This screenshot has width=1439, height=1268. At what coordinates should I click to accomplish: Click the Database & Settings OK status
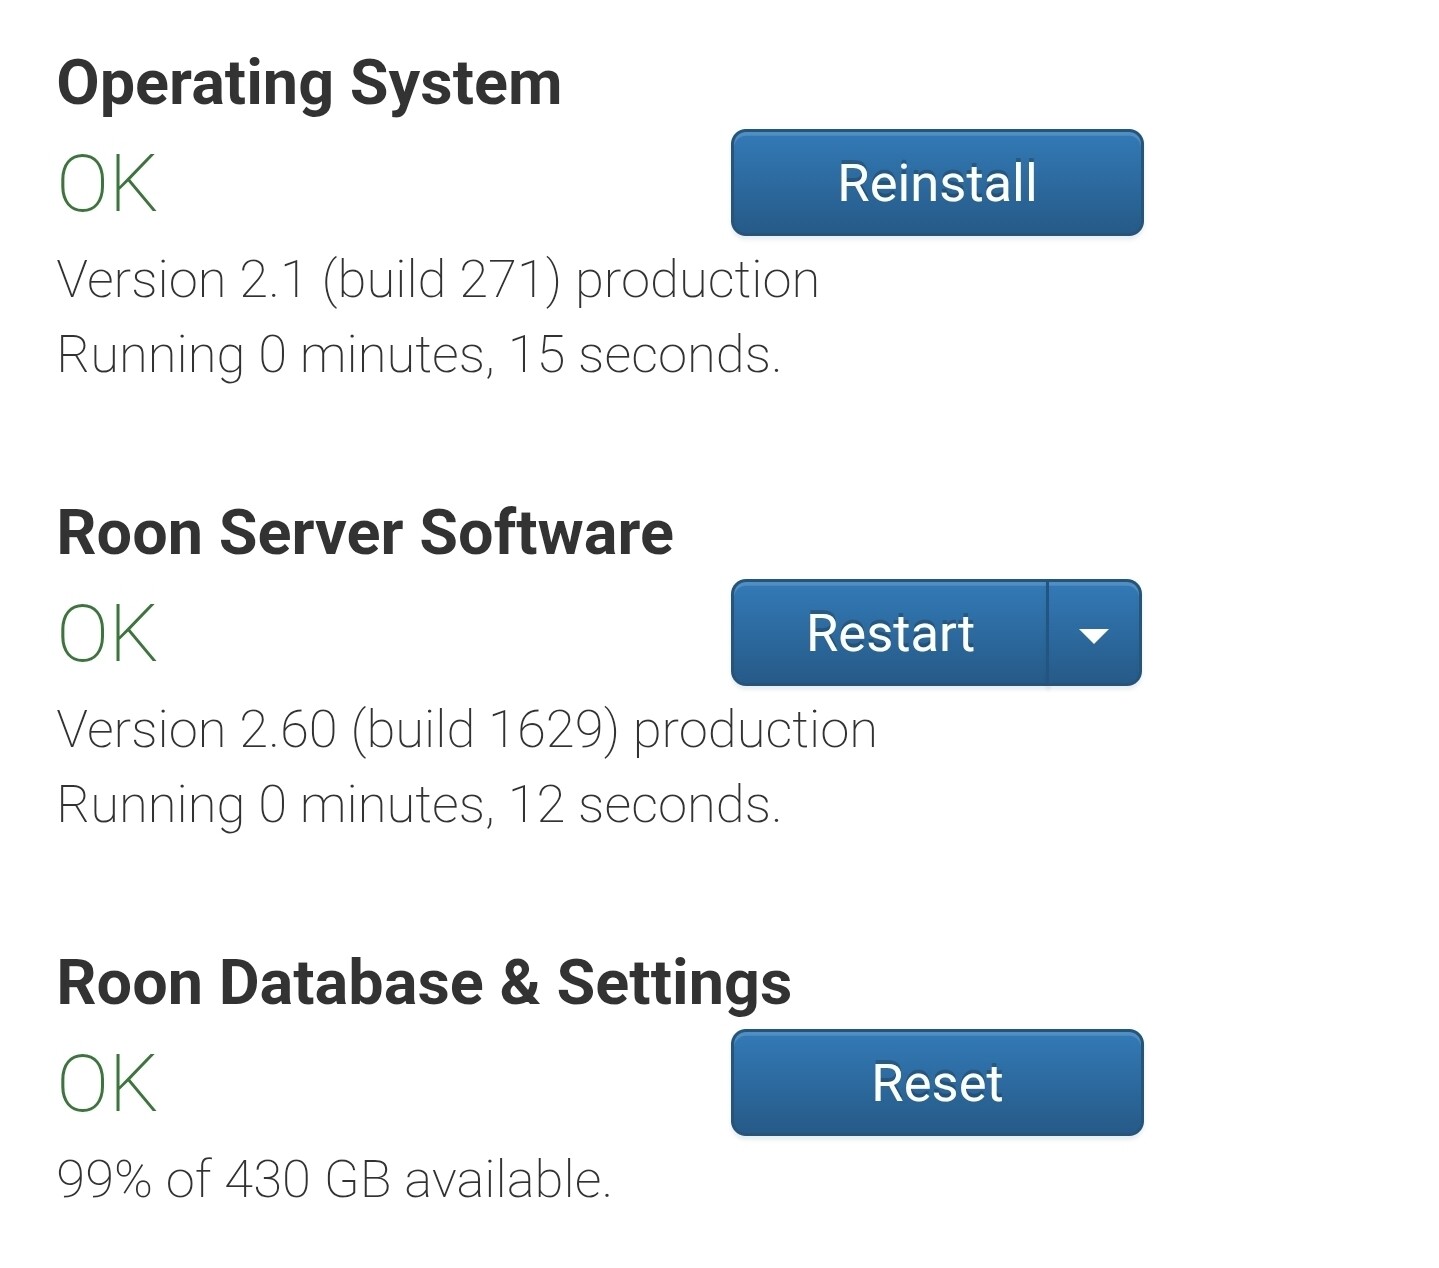coord(107,1084)
